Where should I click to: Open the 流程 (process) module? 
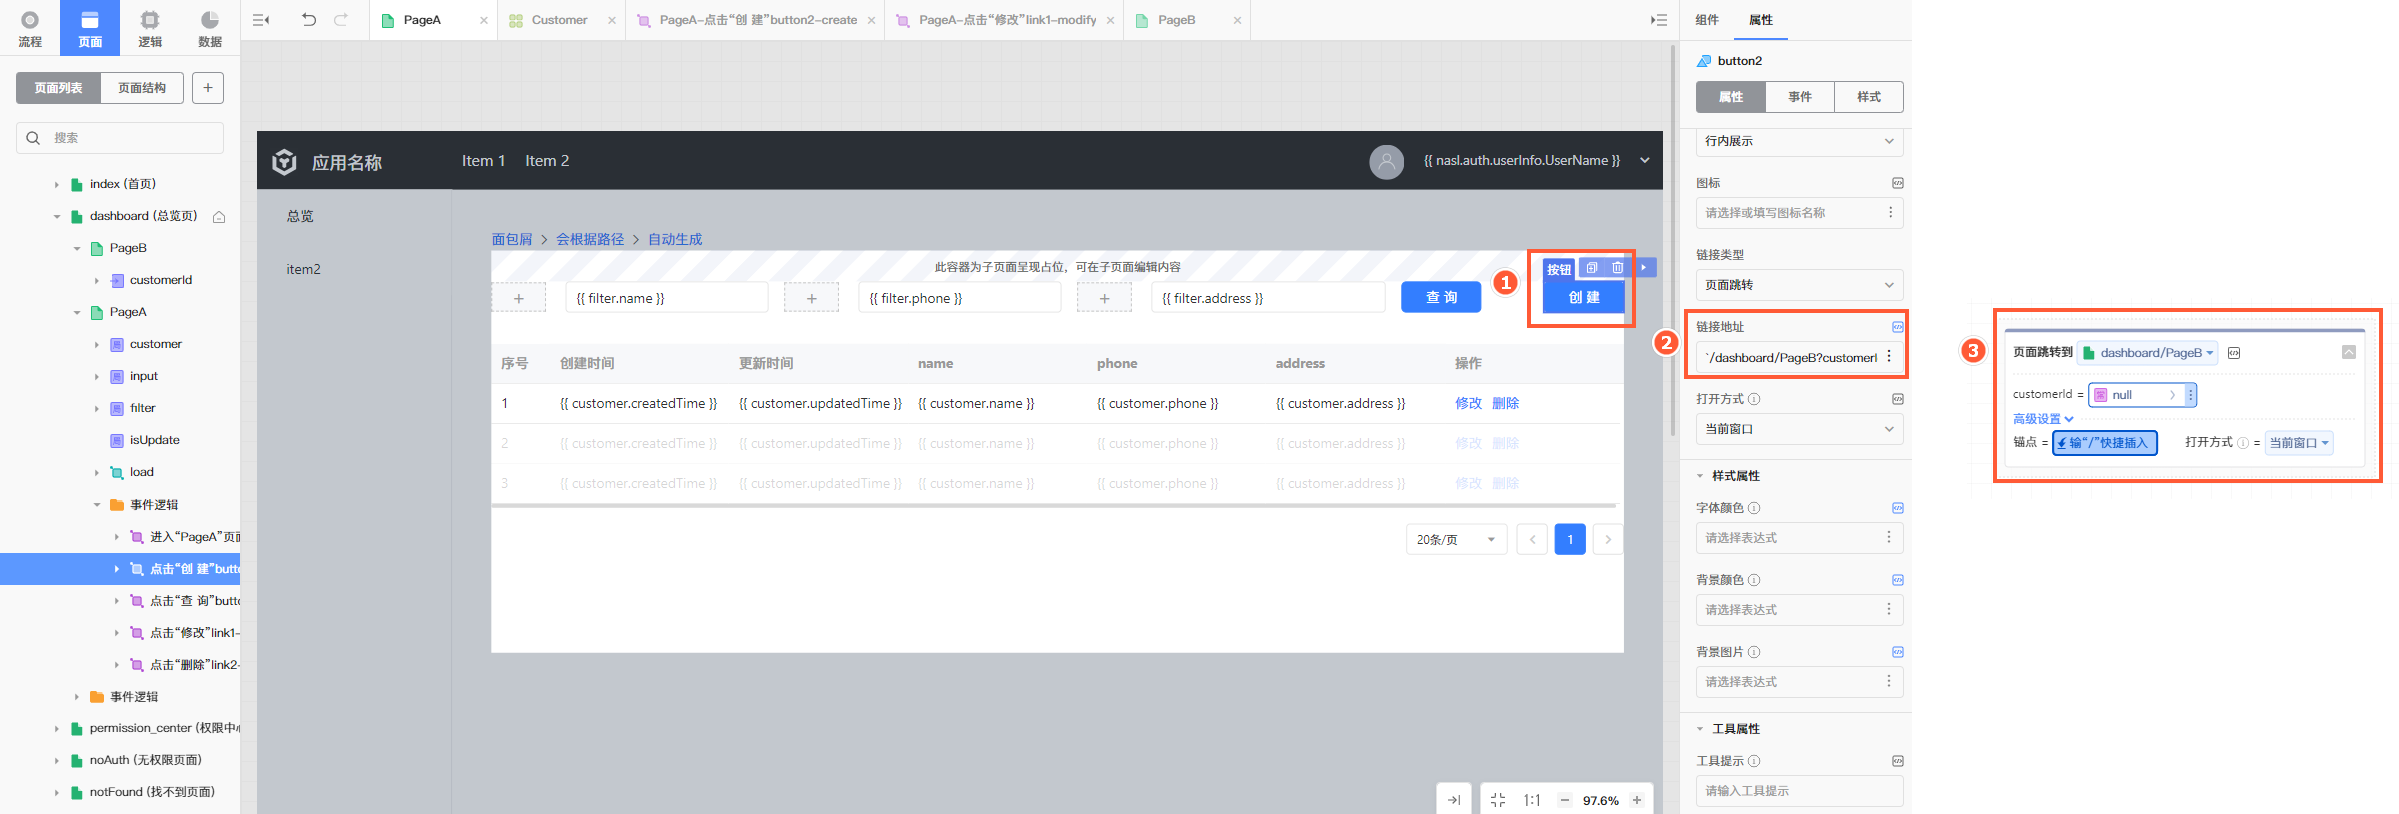coord(30,28)
